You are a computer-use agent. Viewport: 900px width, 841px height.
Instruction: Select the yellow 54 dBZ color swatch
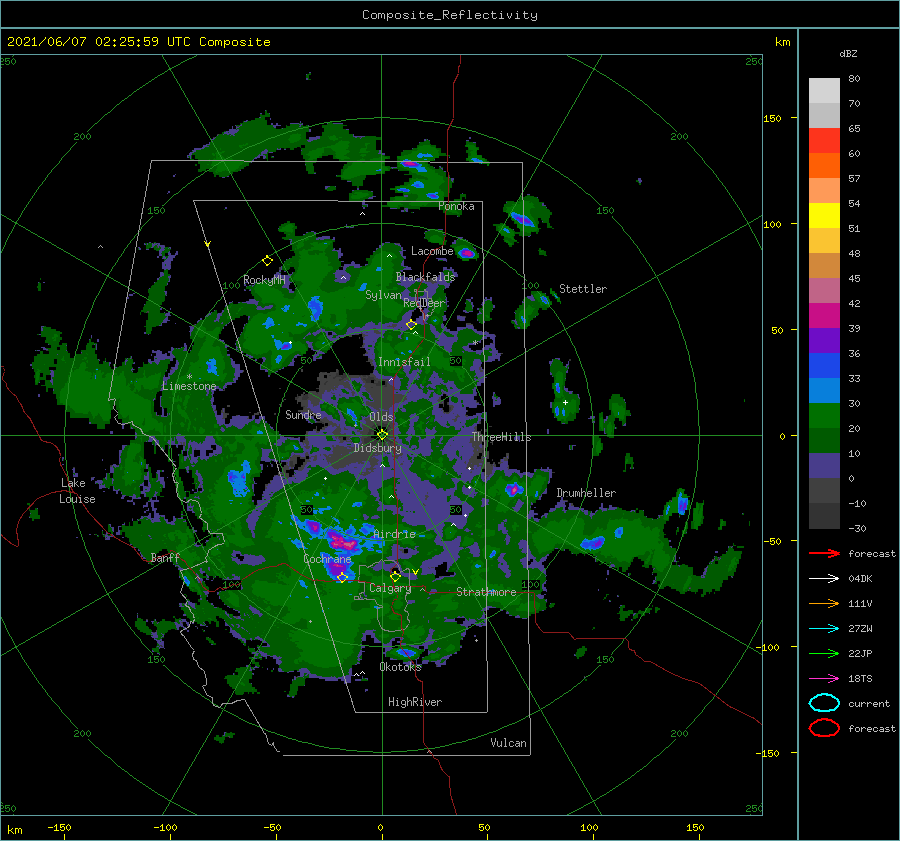coord(824,215)
